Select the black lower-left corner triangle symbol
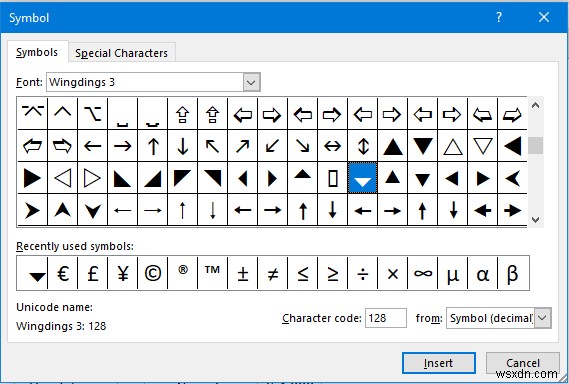The width and height of the screenshot is (569, 384). coord(122,178)
